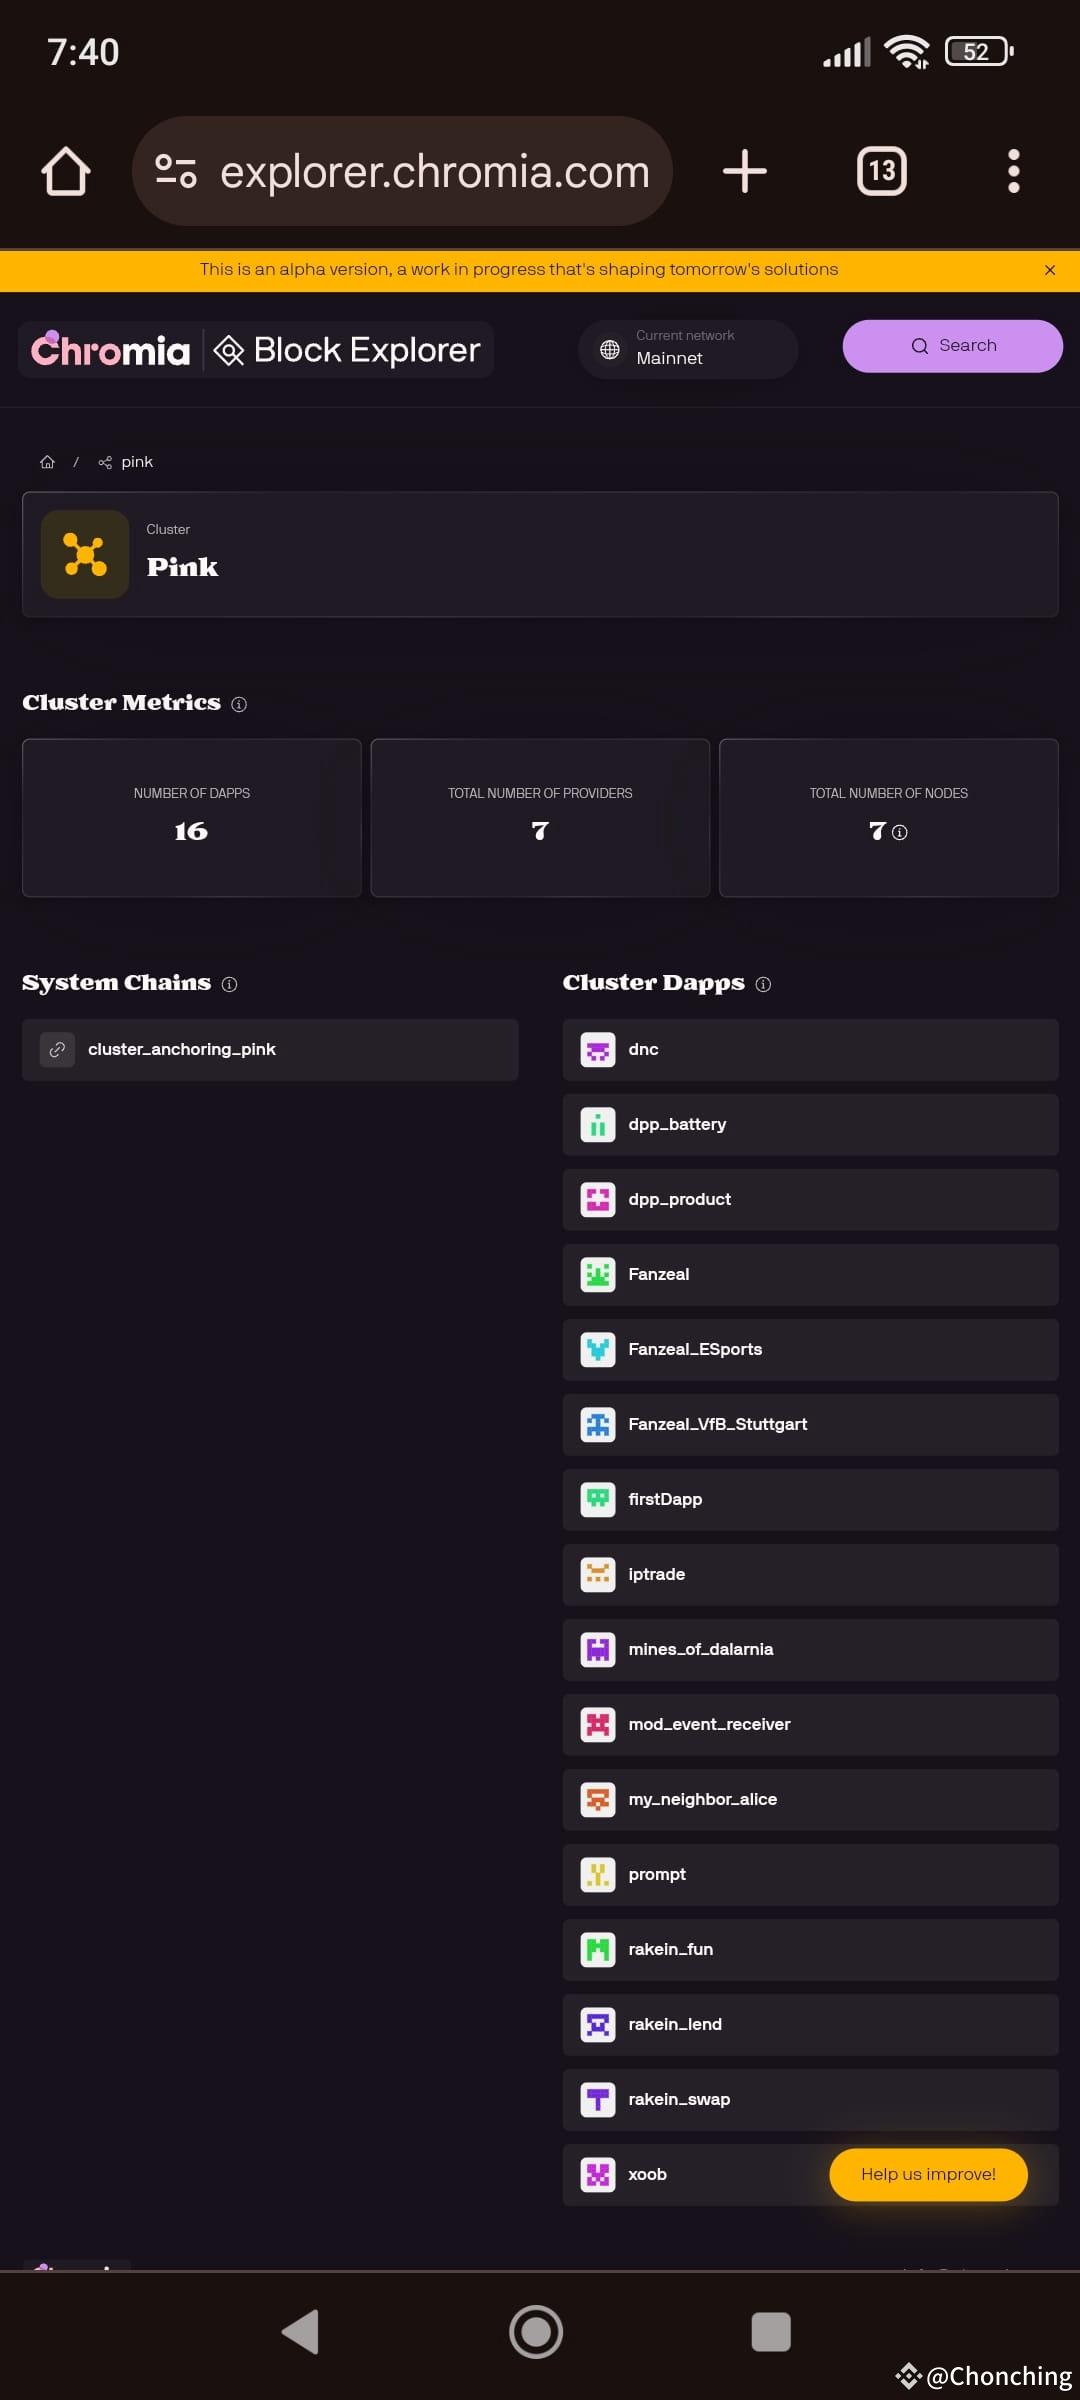Dismiss the alpha version banner
Viewport: 1080px width, 2400px height.
[1050, 270]
